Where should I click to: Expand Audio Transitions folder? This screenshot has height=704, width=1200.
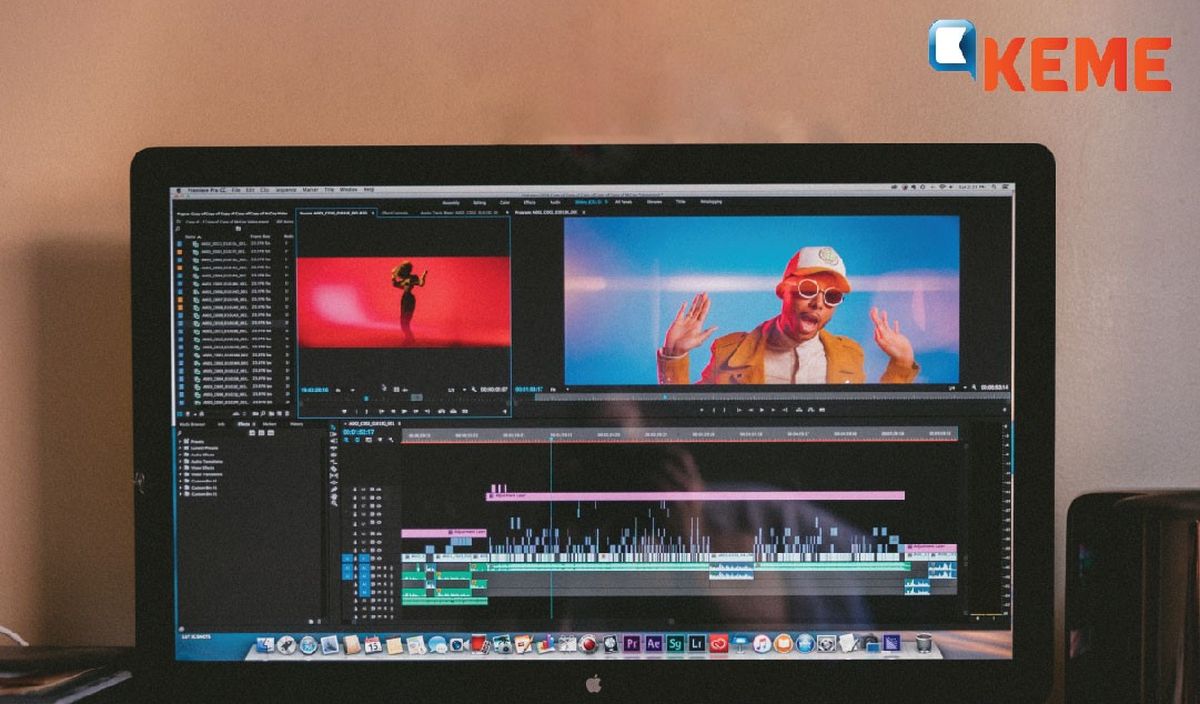click(180, 462)
